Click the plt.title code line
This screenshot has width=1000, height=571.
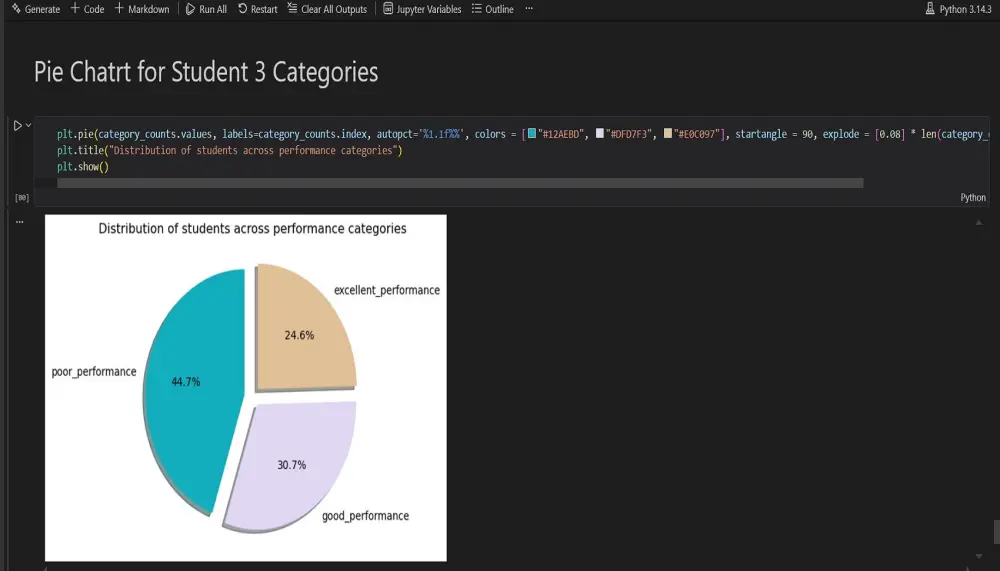pyautogui.click(x=230, y=151)
